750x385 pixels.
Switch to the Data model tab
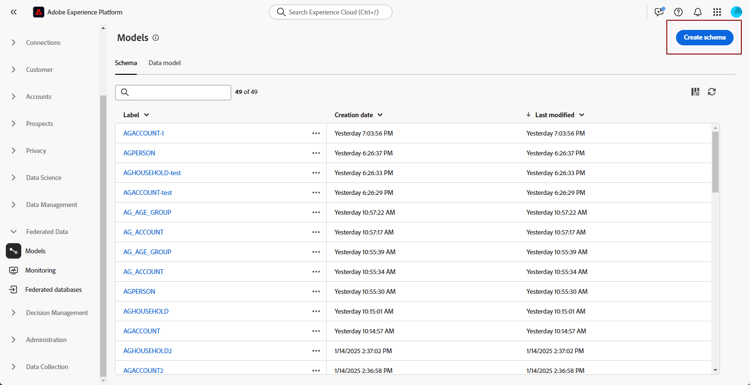click(165, 63)
